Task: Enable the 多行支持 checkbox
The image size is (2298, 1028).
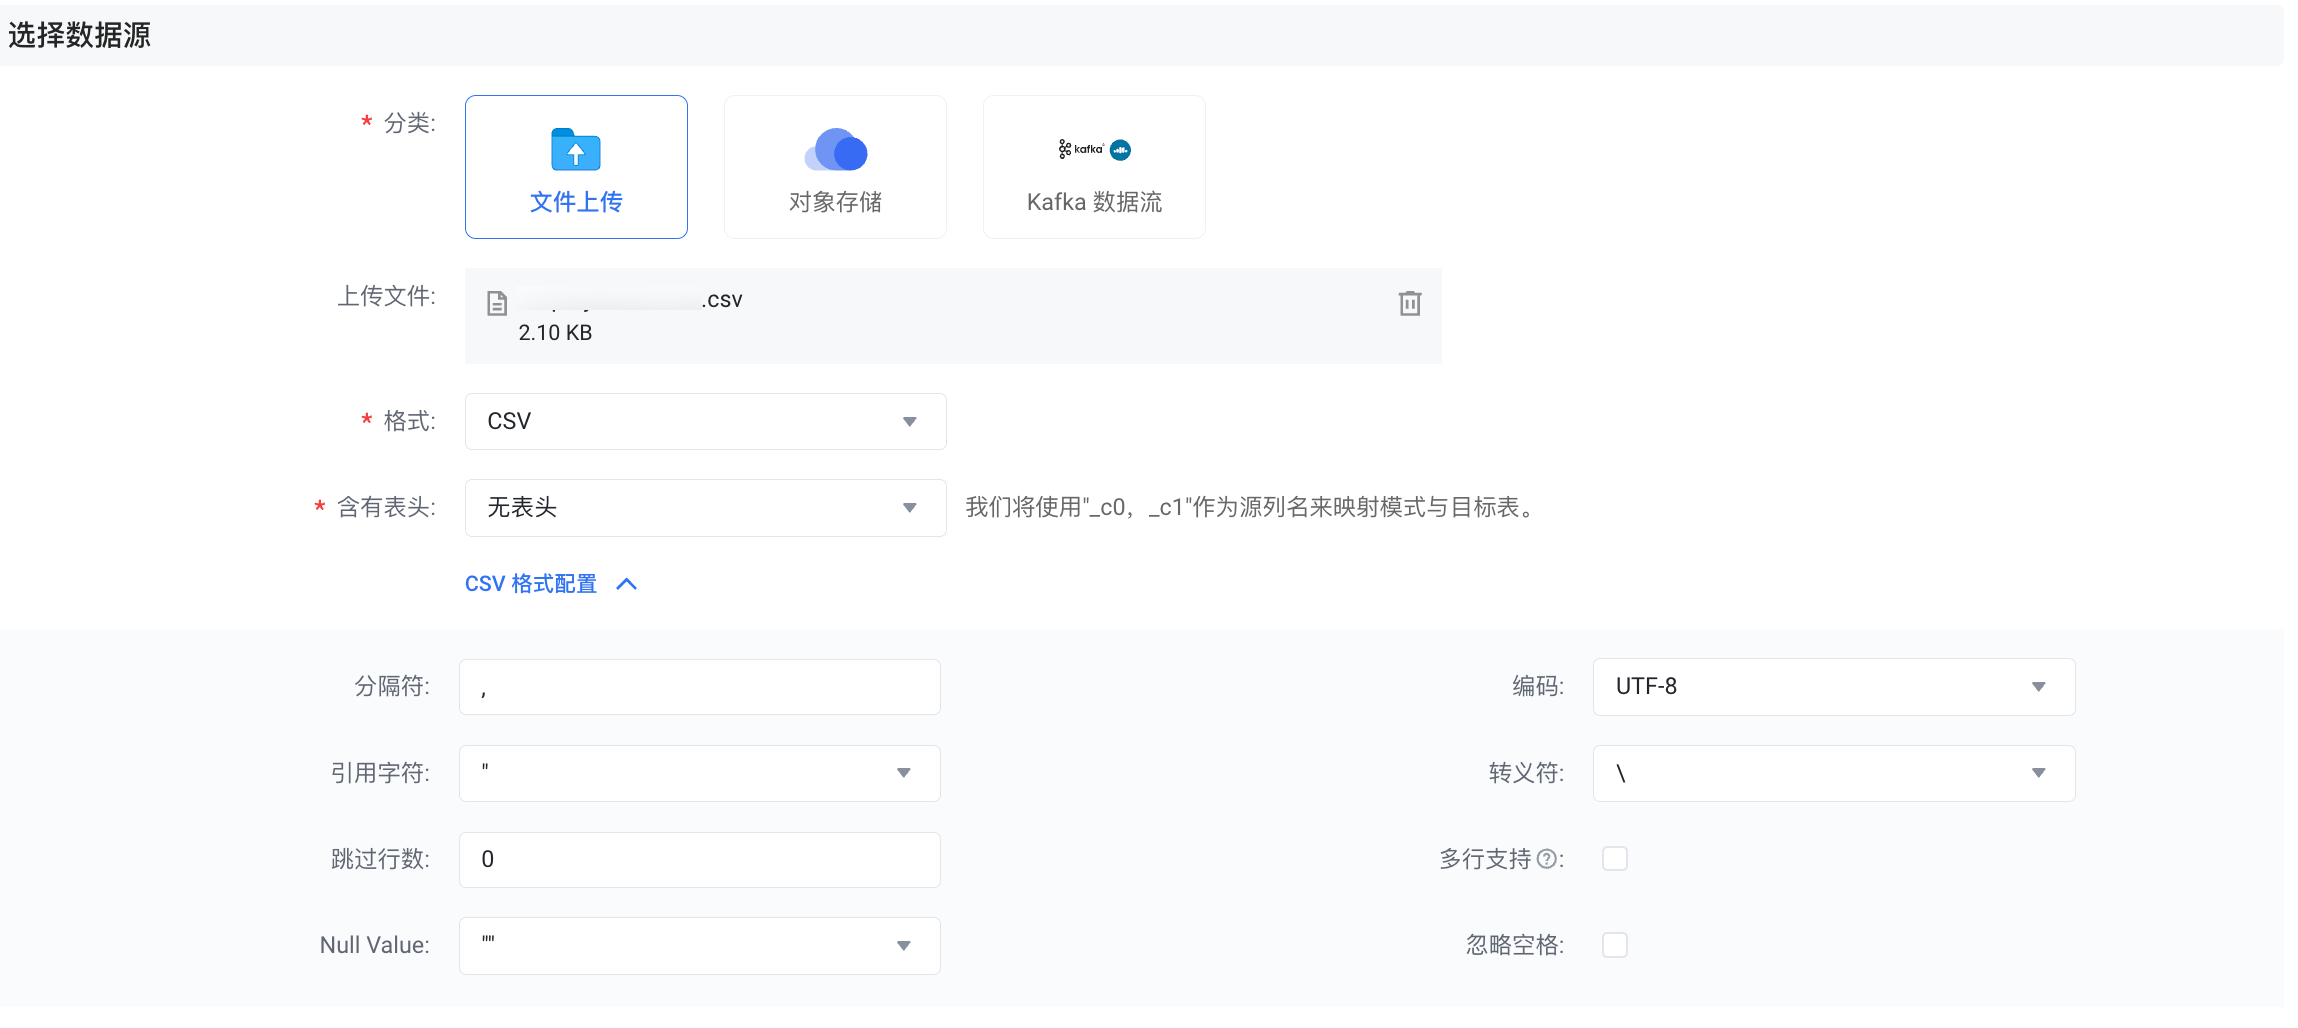Action: (1614, 859)
